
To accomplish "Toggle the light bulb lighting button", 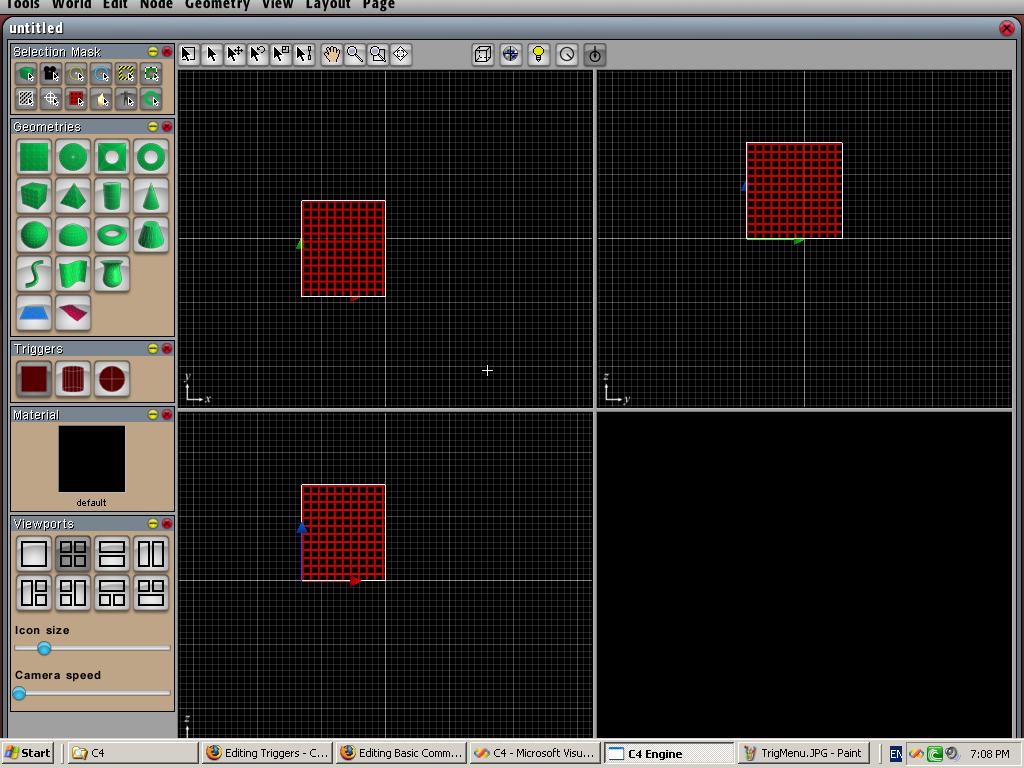I will (x=538, y=54).
